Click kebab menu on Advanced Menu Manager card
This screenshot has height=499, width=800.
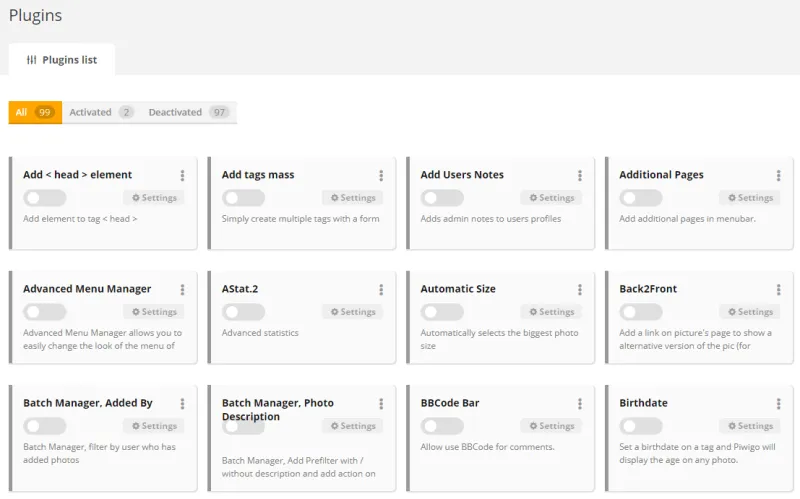click(182, 289)
